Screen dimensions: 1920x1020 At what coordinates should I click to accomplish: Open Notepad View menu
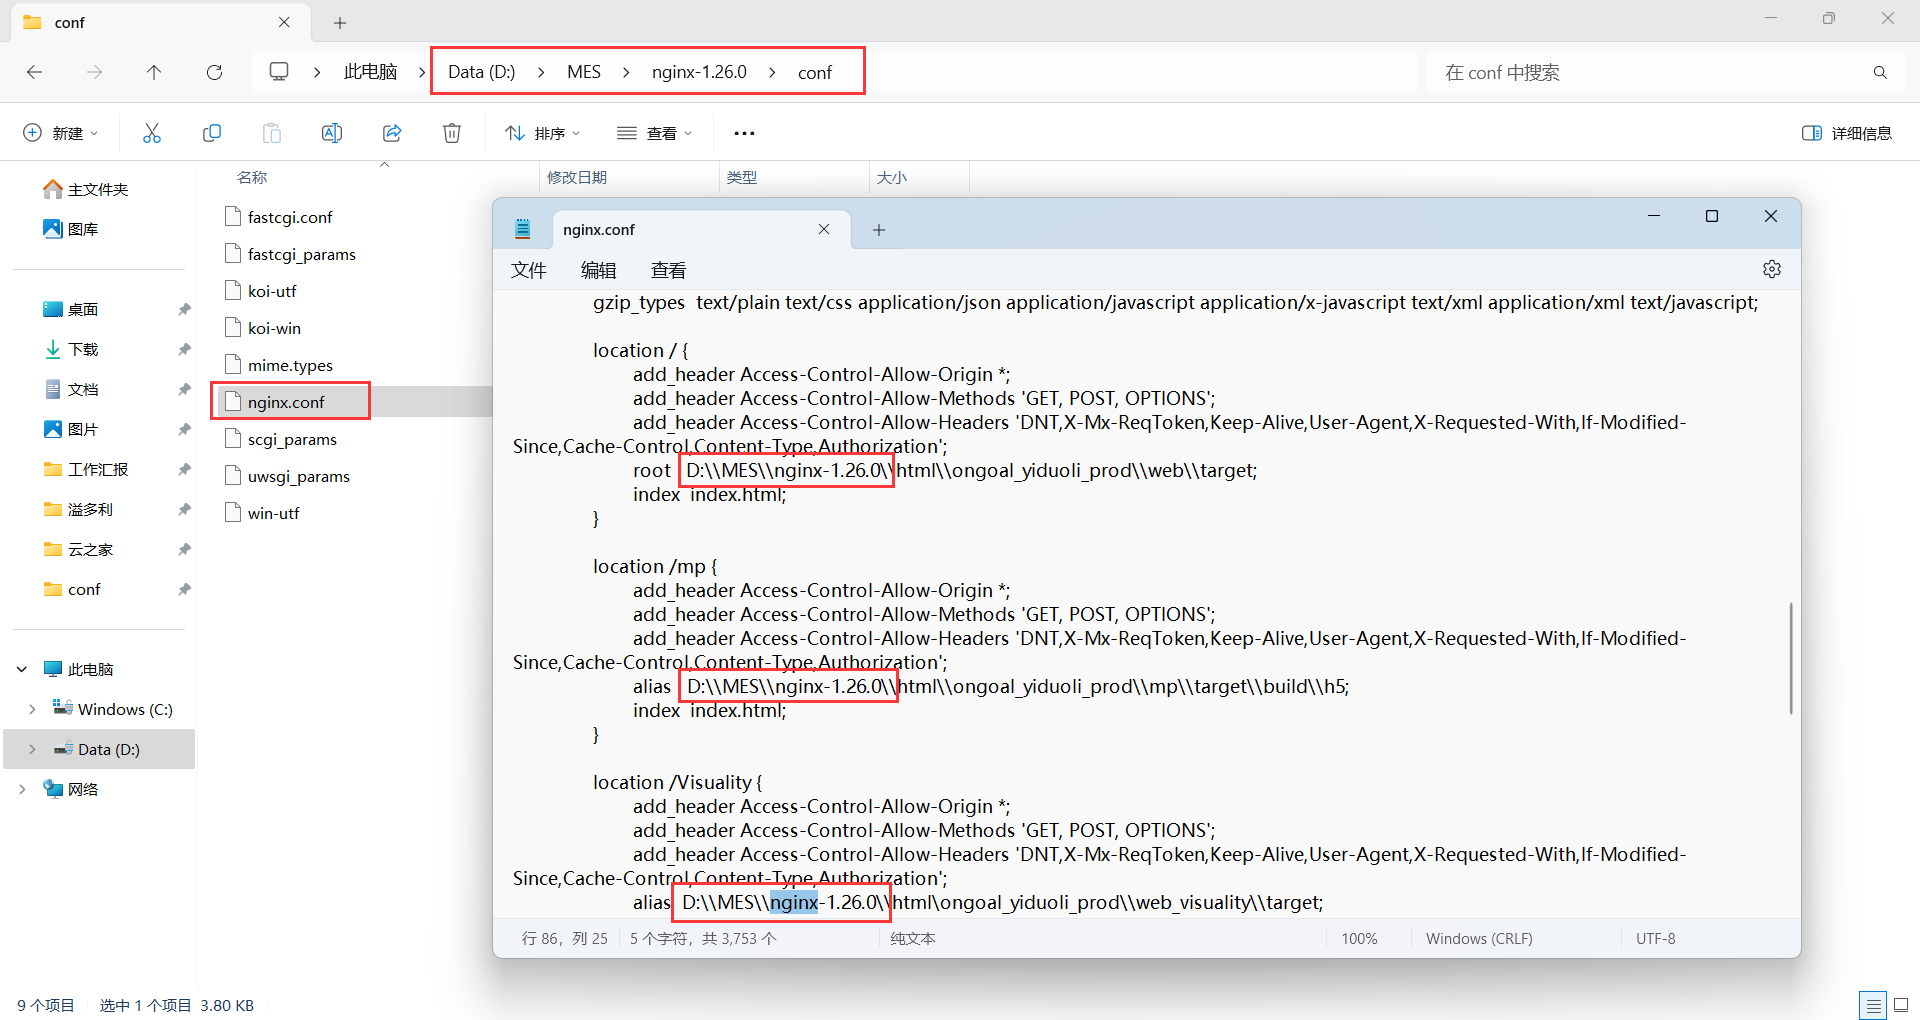(669, 270)
